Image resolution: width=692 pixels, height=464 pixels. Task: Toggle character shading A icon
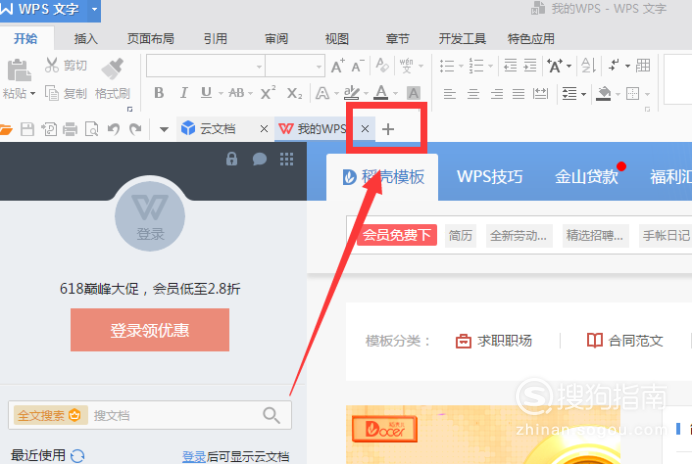tap(413, 93)
